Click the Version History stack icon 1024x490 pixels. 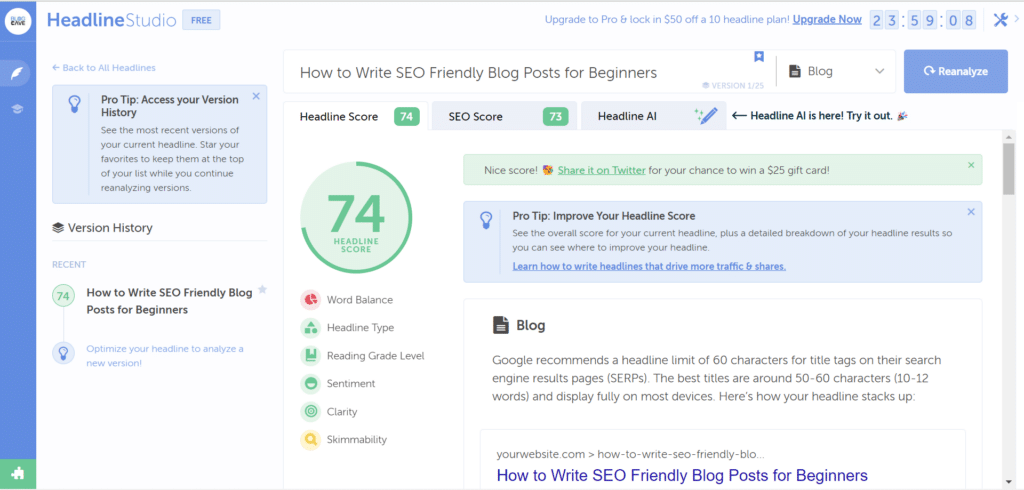58,228
